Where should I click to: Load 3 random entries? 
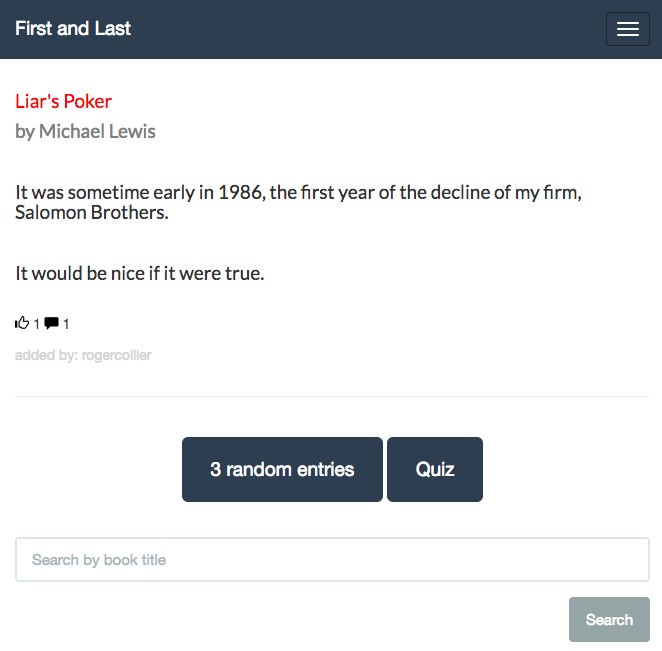coord(282,469)
